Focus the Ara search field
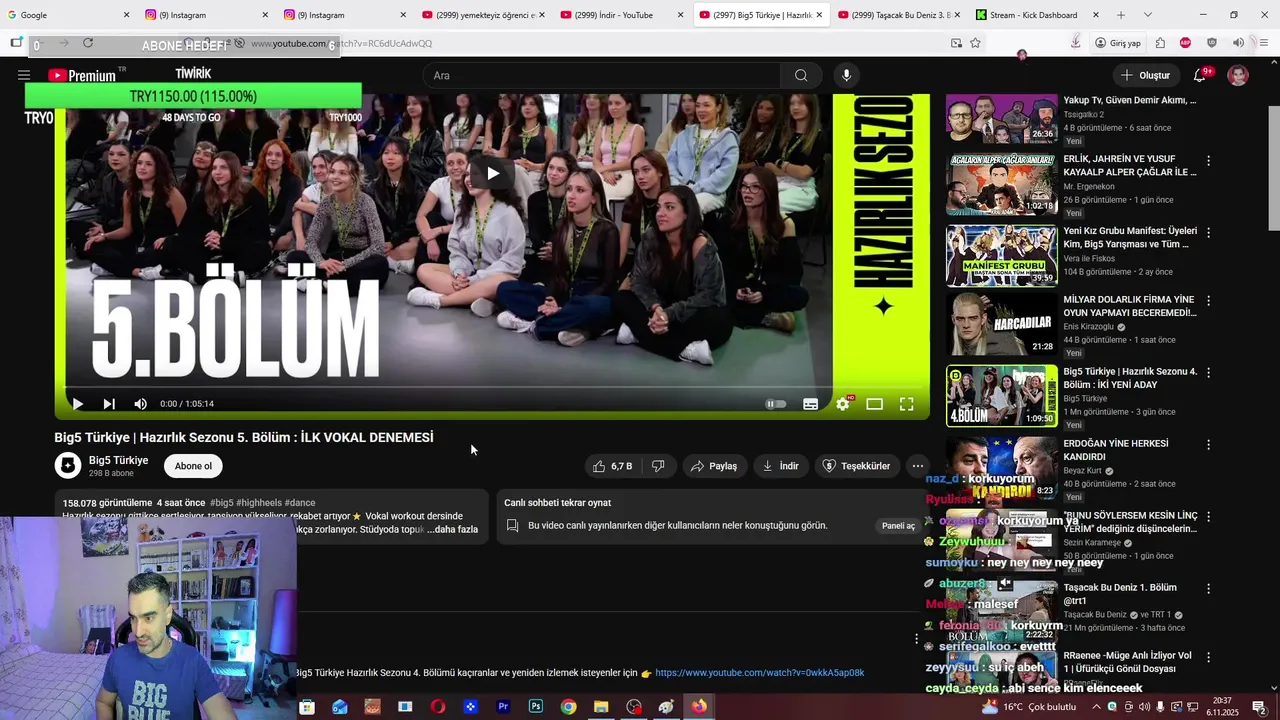This screenshot has width=1280, height=720. coord(602,75)
